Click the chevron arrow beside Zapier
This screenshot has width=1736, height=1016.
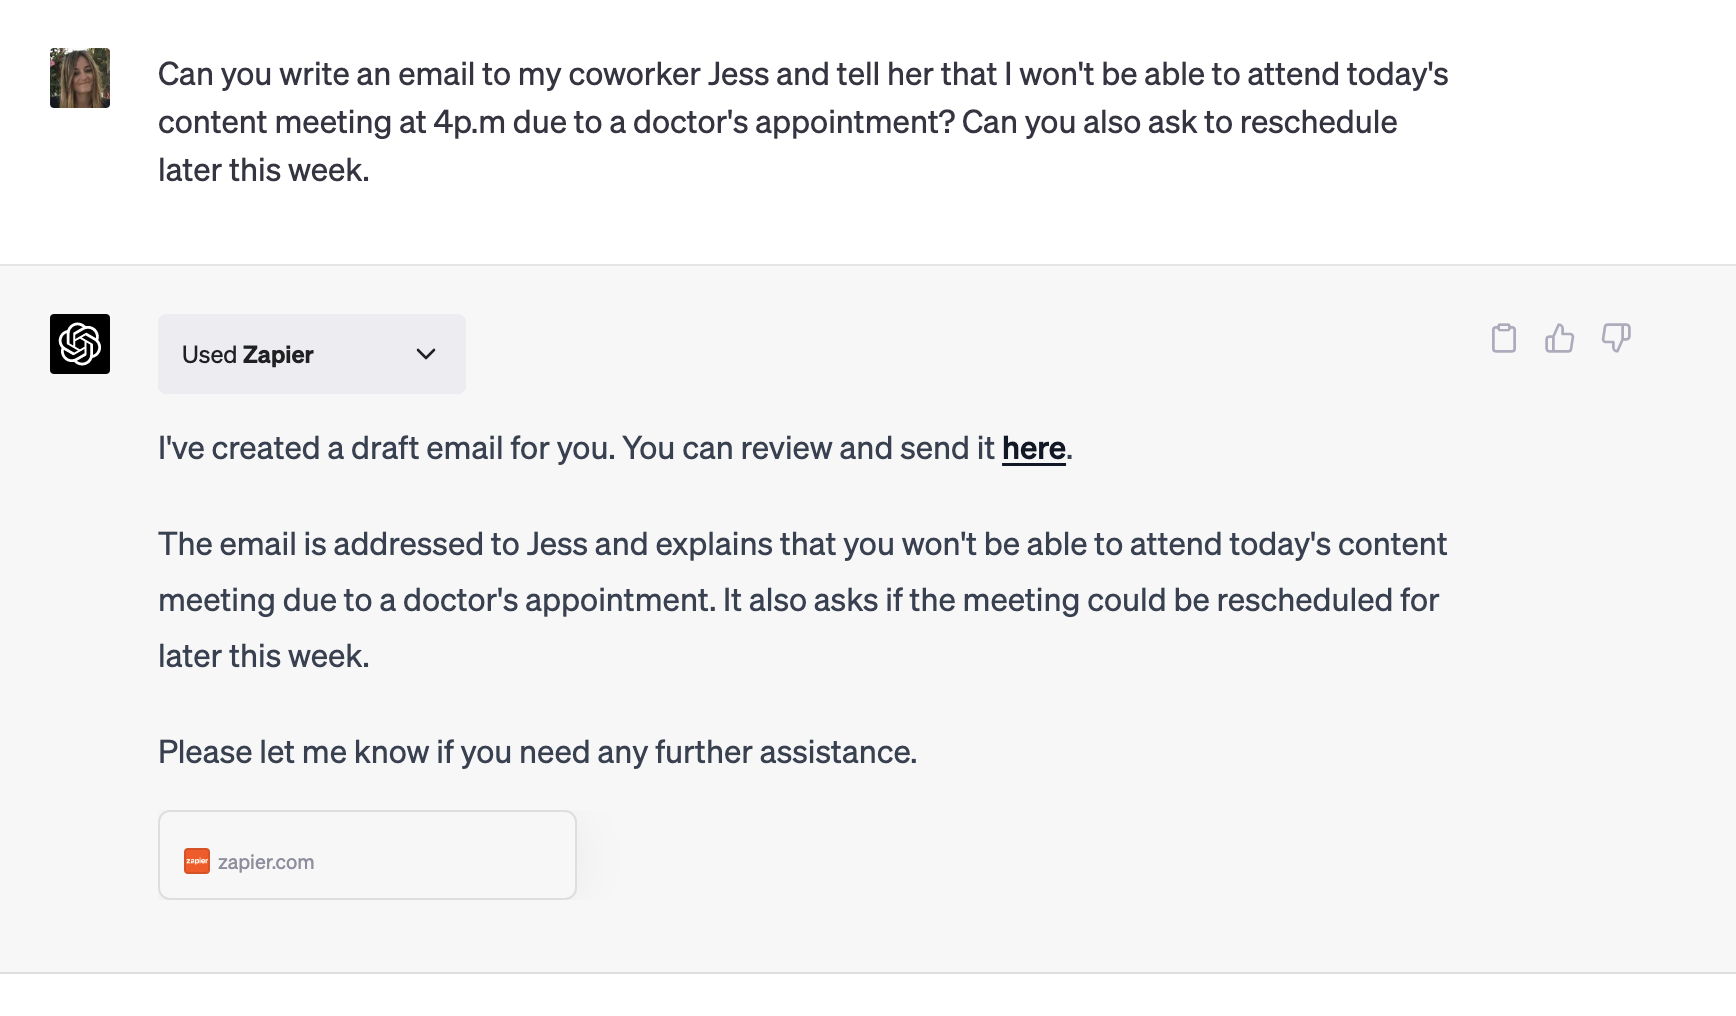426,354
